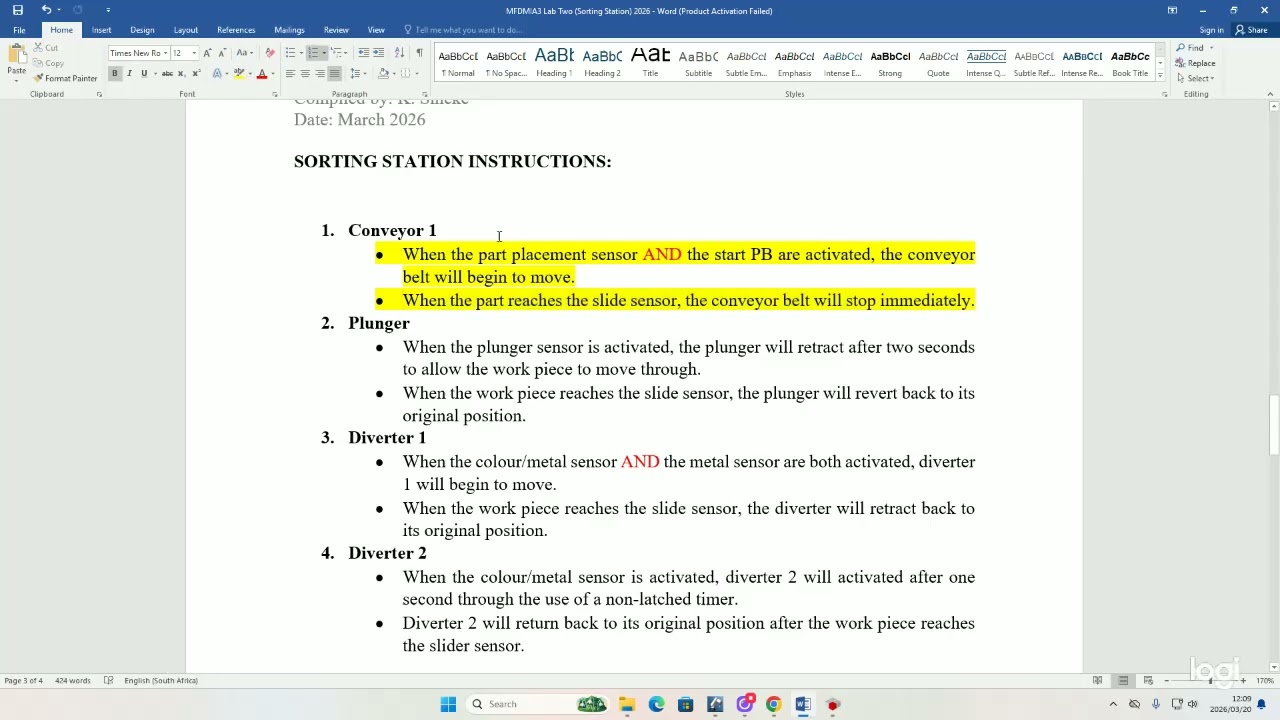Screen dimensions: 1280x720
Task: Open the font size dropdown
Action: click(194, 53)
